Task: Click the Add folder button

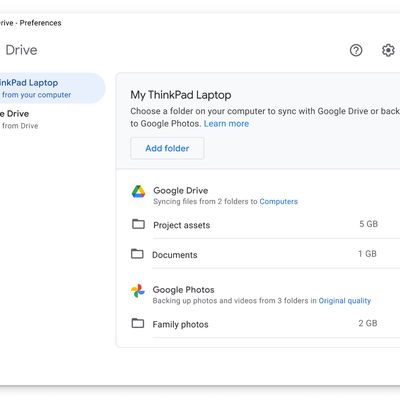Action: coord(167,148)
